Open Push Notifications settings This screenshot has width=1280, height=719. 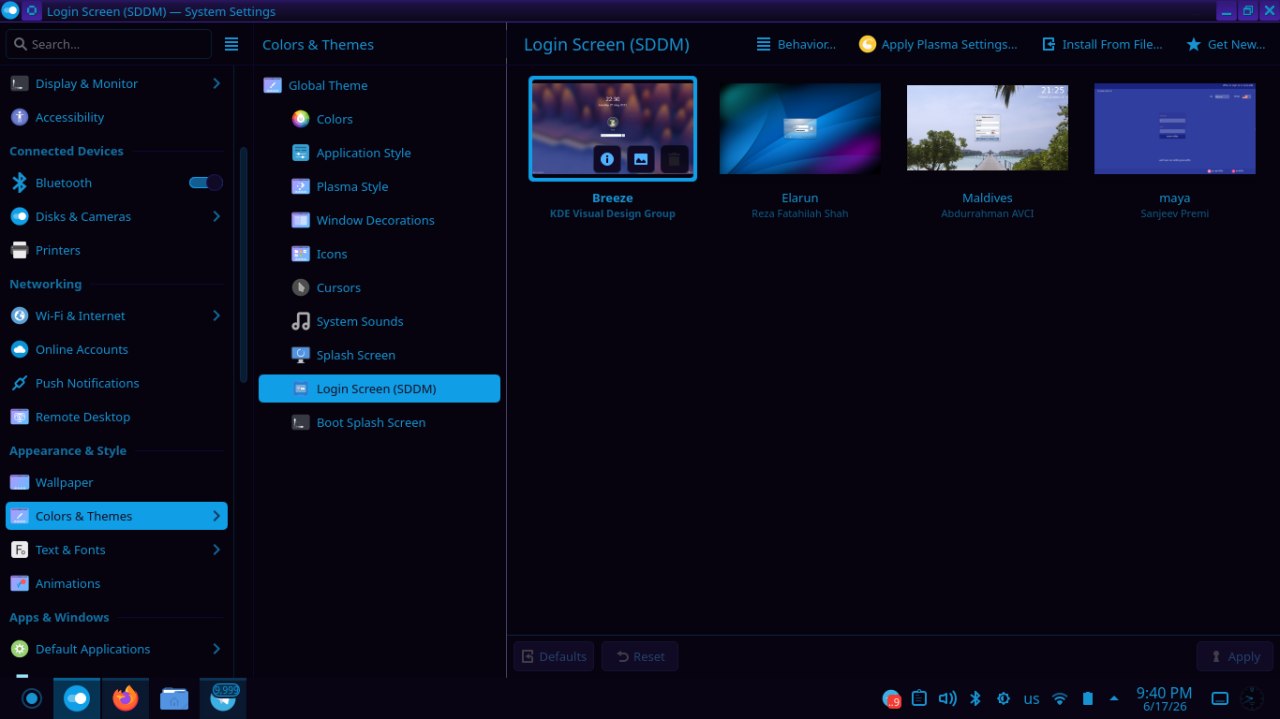[116, 383]
